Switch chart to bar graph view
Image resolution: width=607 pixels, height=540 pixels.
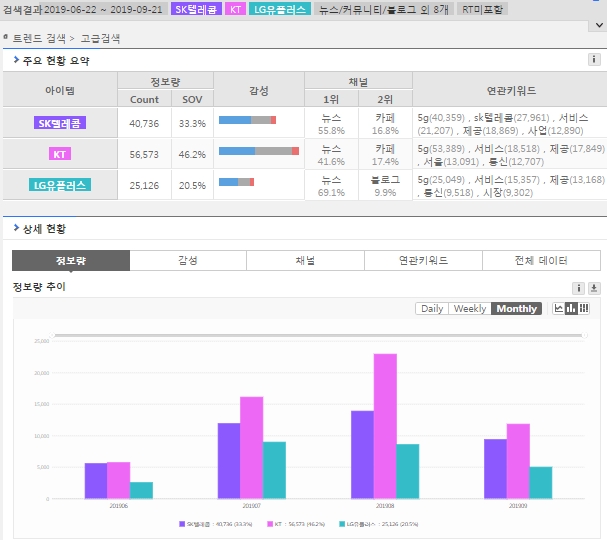coord(571,309)
